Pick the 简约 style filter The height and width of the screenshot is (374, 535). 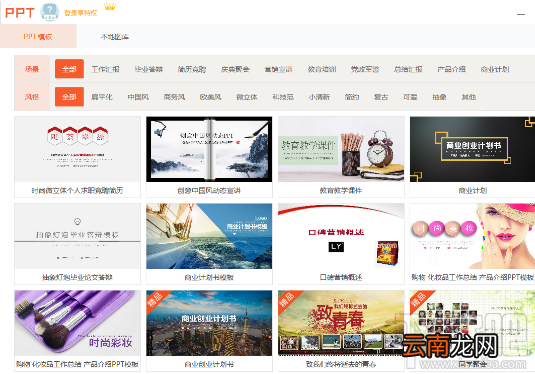(x=352, y=97)
